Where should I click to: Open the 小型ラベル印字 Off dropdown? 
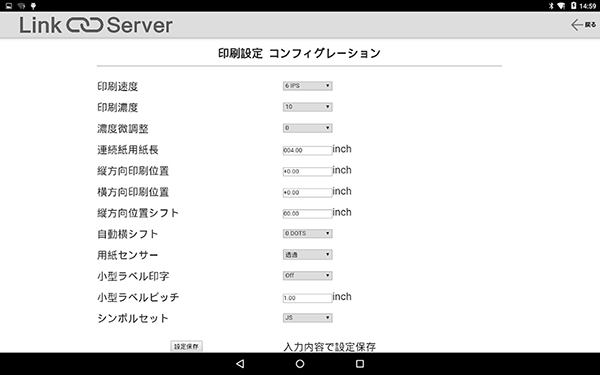(308, 276)
